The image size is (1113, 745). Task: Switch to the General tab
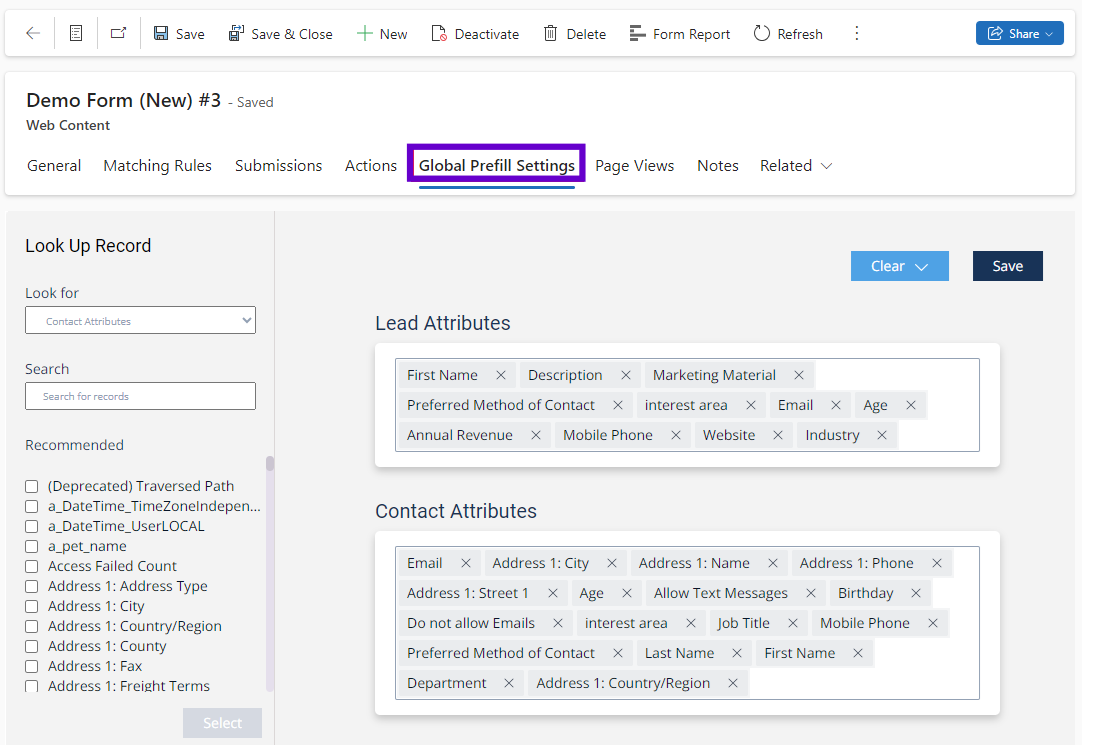[x=54, y=165]
